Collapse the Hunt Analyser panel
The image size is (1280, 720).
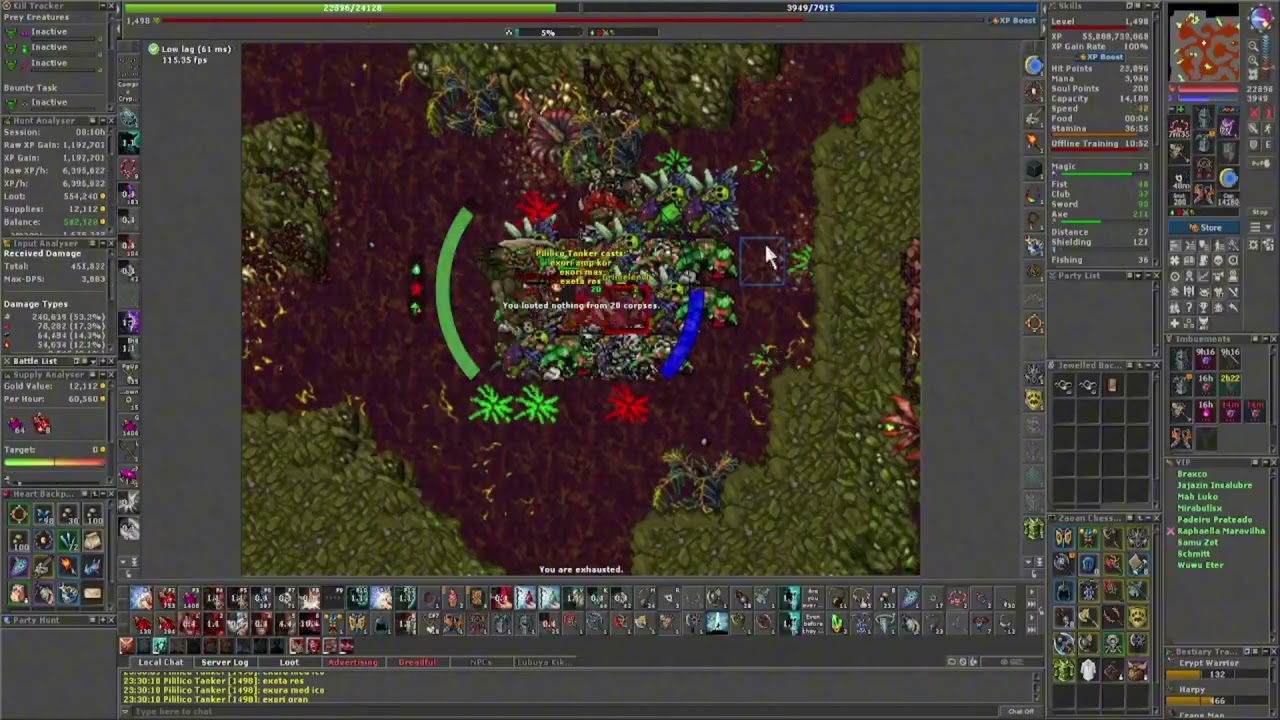tap(103, 121)
